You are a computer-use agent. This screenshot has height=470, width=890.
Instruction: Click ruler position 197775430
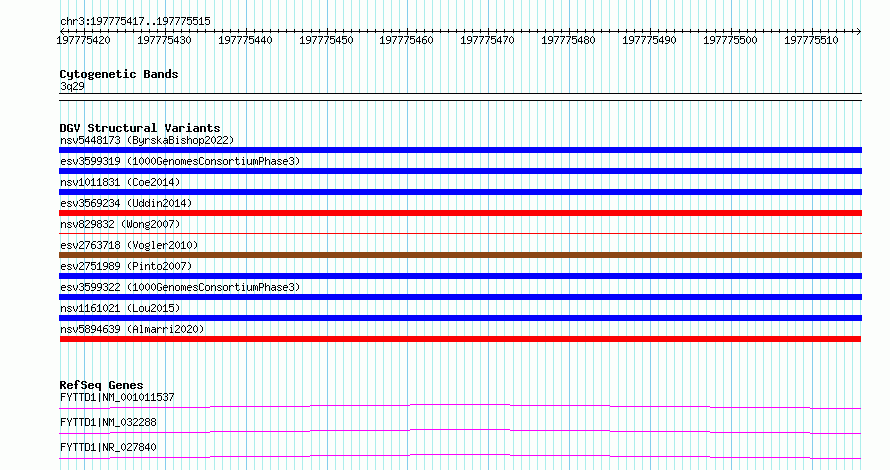[164, 40]
